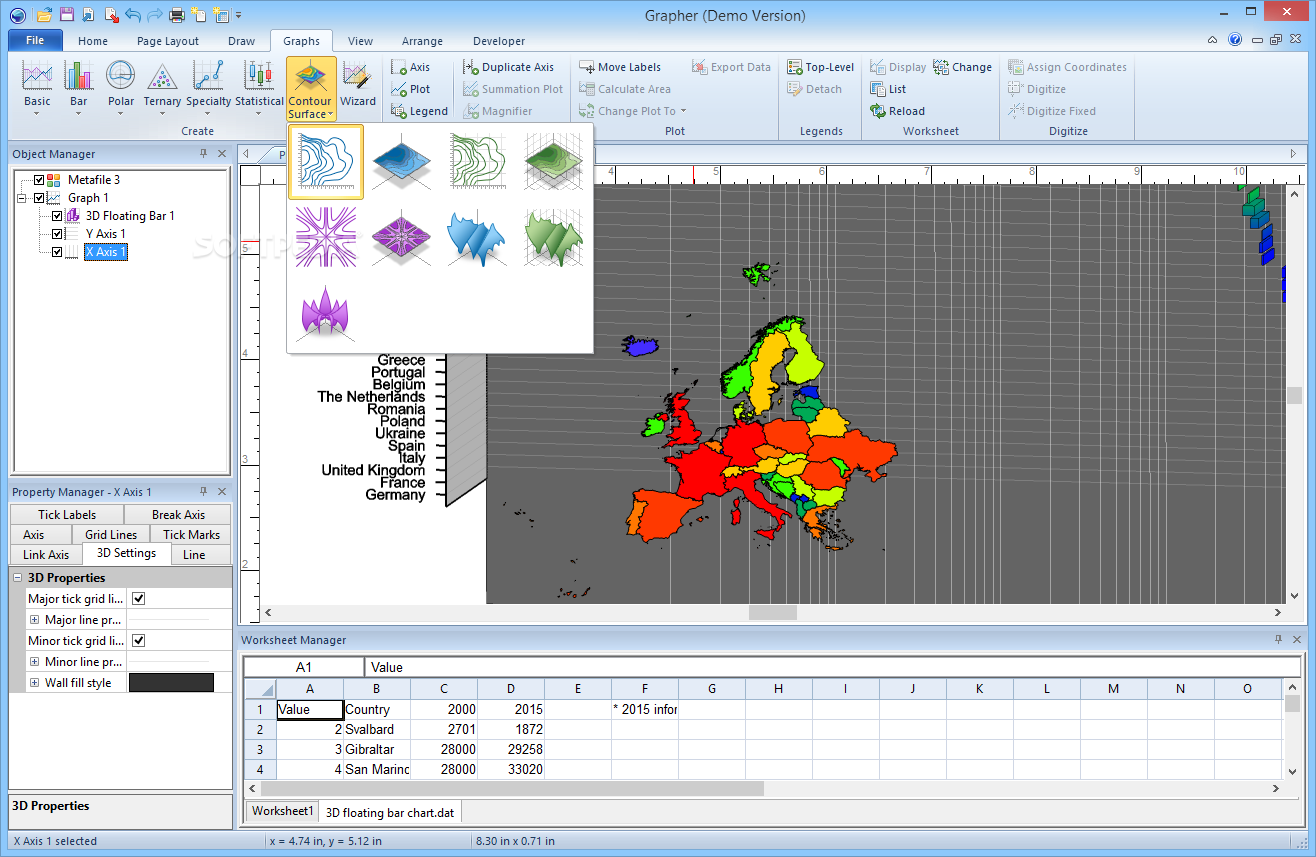Open the Break Axis property tab
This screenshot has width=1316, height=857.
(x=178, y=515)
